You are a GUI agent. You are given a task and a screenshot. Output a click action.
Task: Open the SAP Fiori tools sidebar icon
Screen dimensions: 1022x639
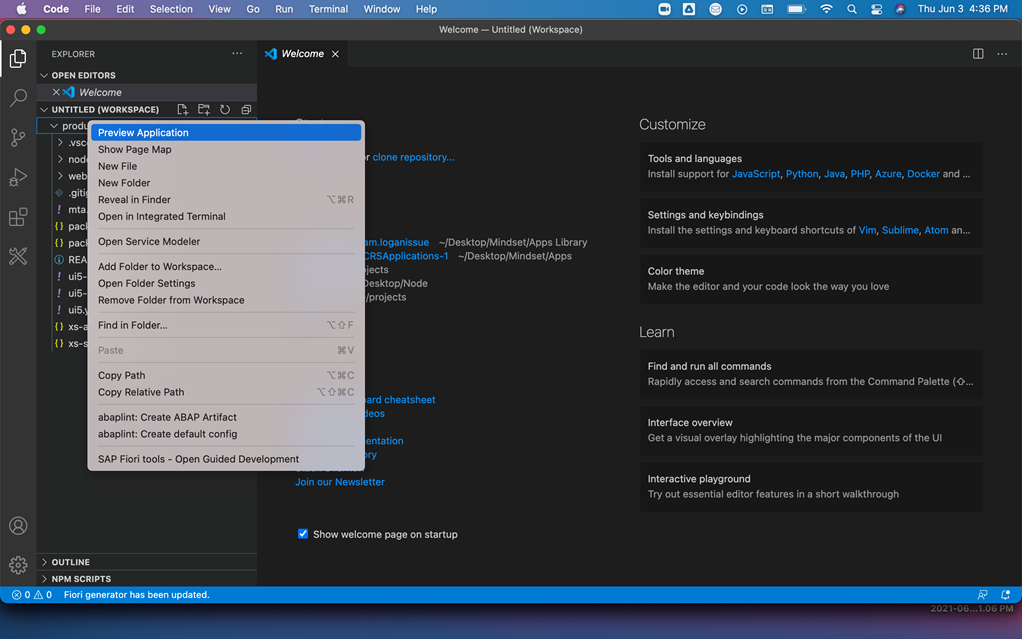pyautogui.click(x=18, y=256)
